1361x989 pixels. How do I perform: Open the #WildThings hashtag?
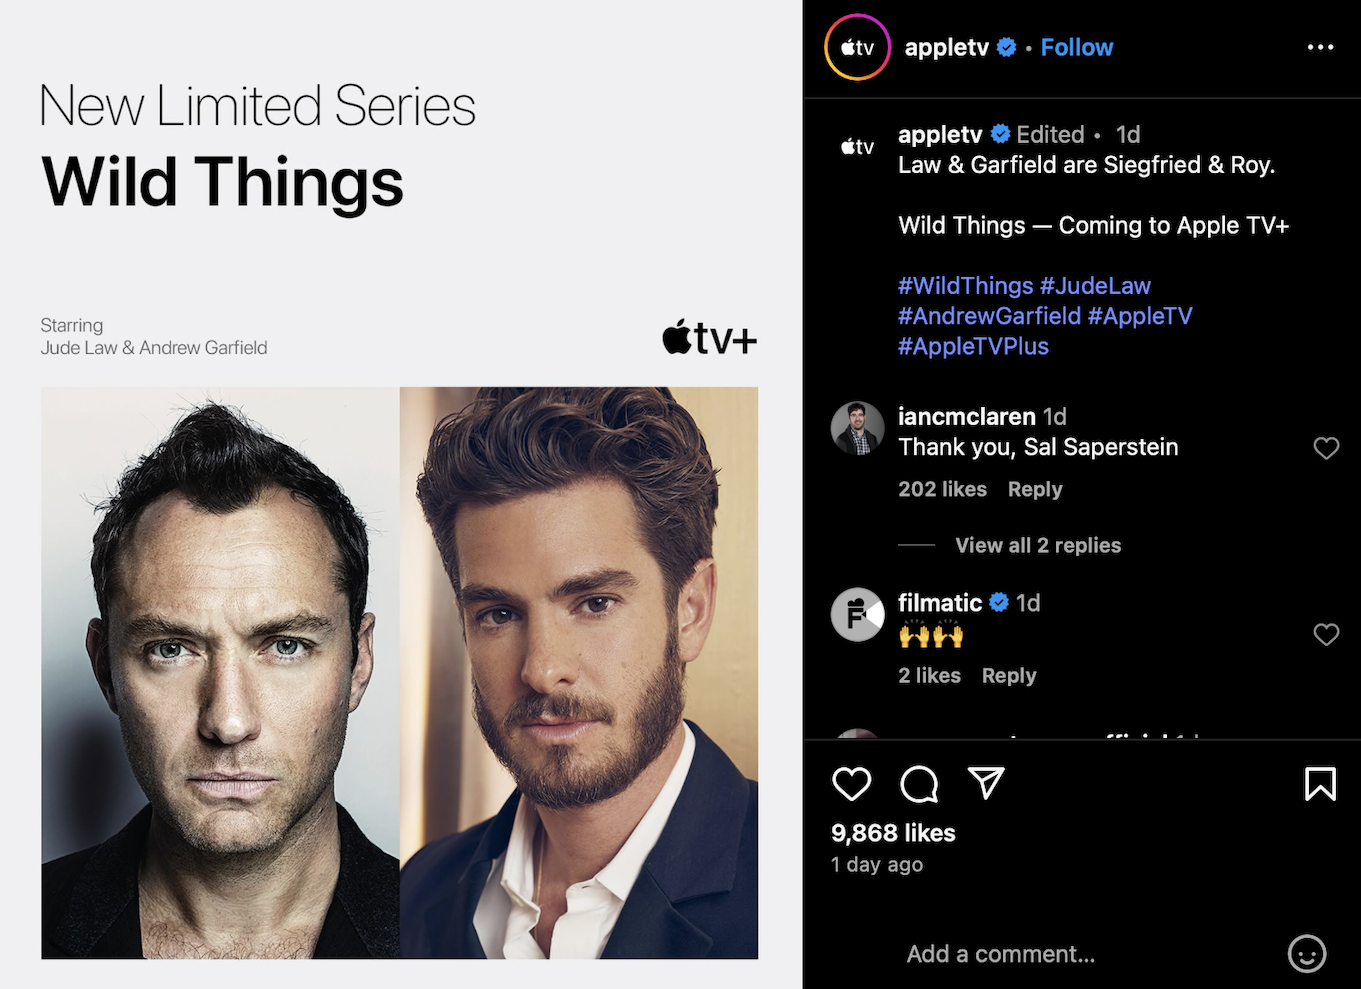(x=965, y=286)
